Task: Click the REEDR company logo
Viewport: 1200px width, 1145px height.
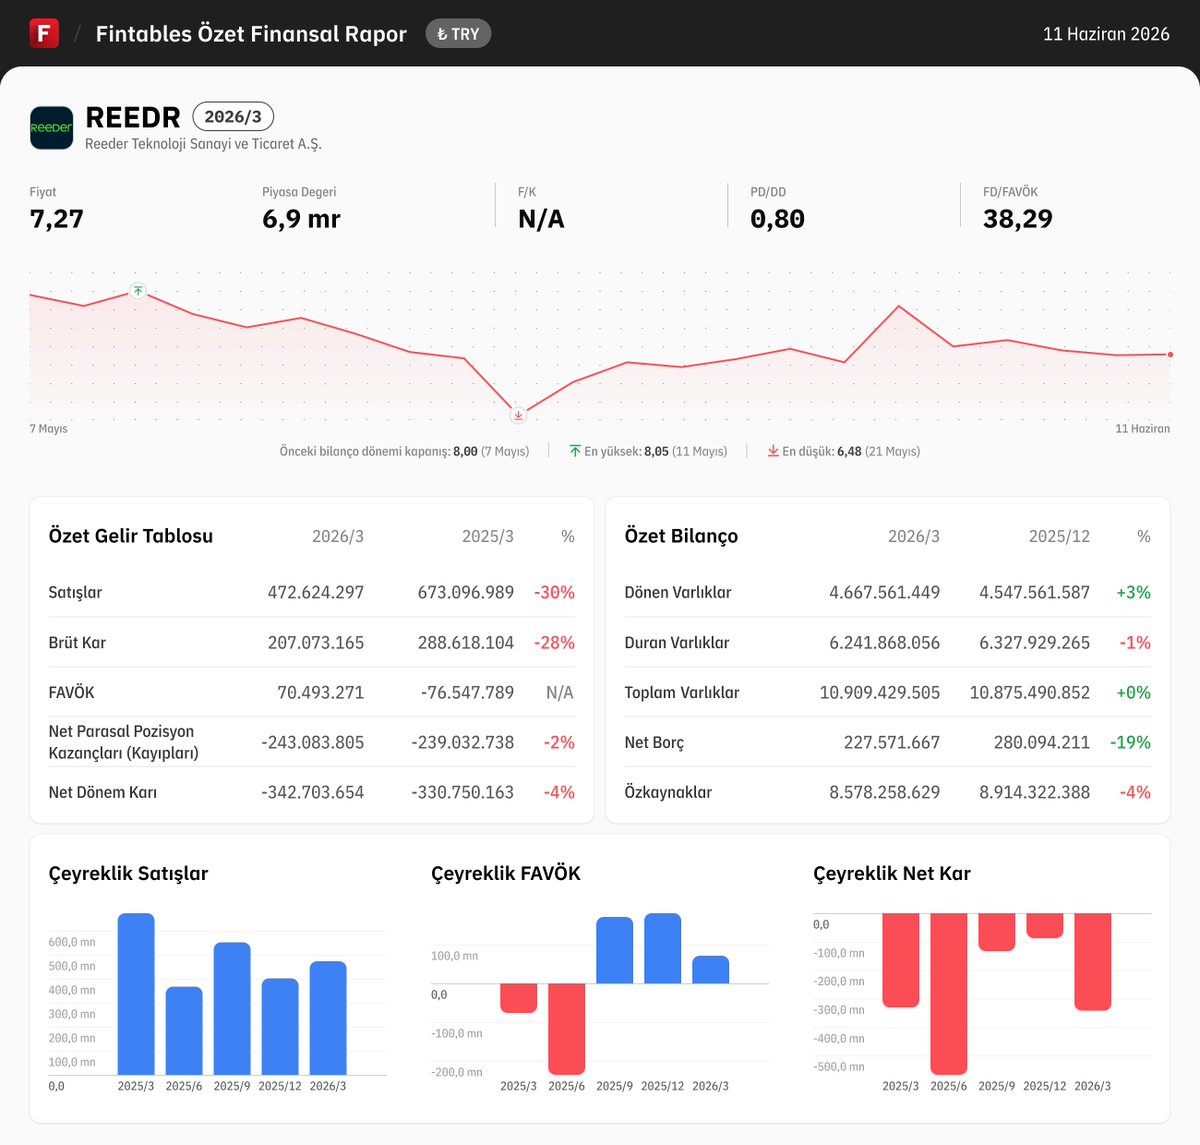Action: 52,128
